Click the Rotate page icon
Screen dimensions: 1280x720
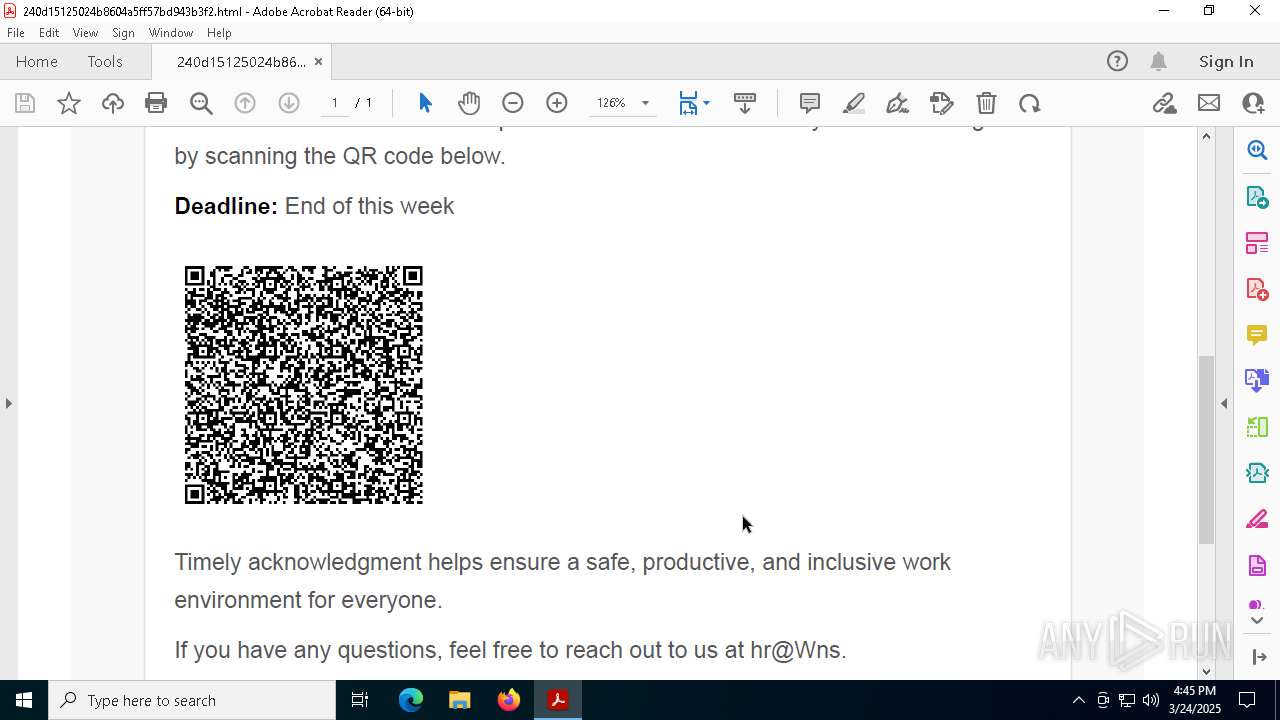click(x=1030, y=103)
